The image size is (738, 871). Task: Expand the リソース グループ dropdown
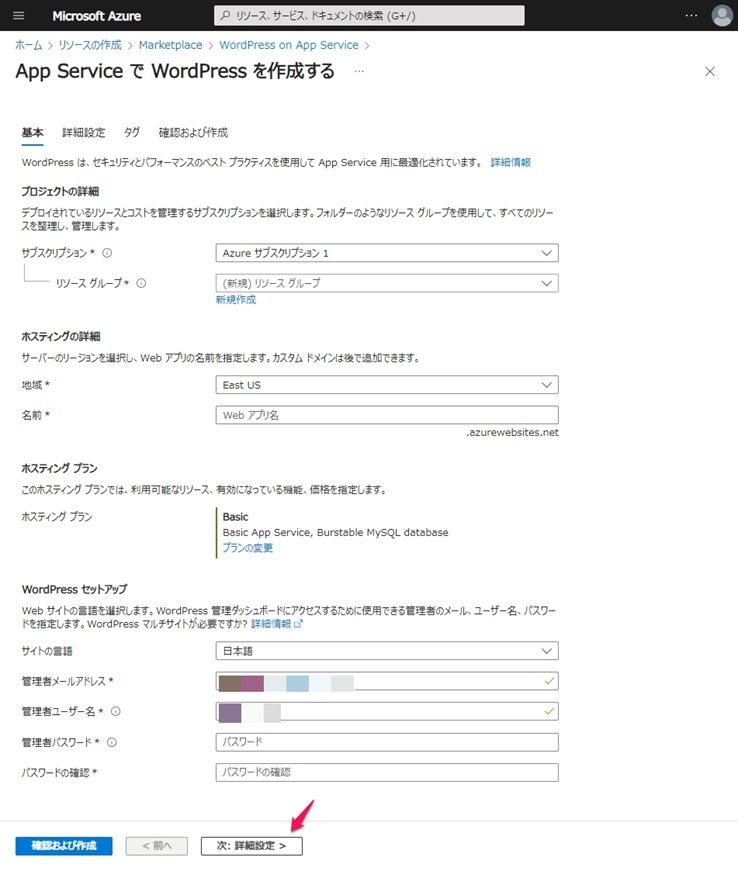(x=387, y=283)
